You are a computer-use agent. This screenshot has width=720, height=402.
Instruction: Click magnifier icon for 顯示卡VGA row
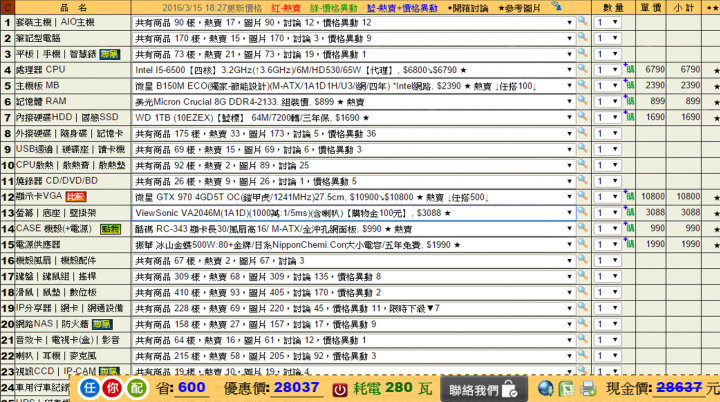[x=582, y=196]
